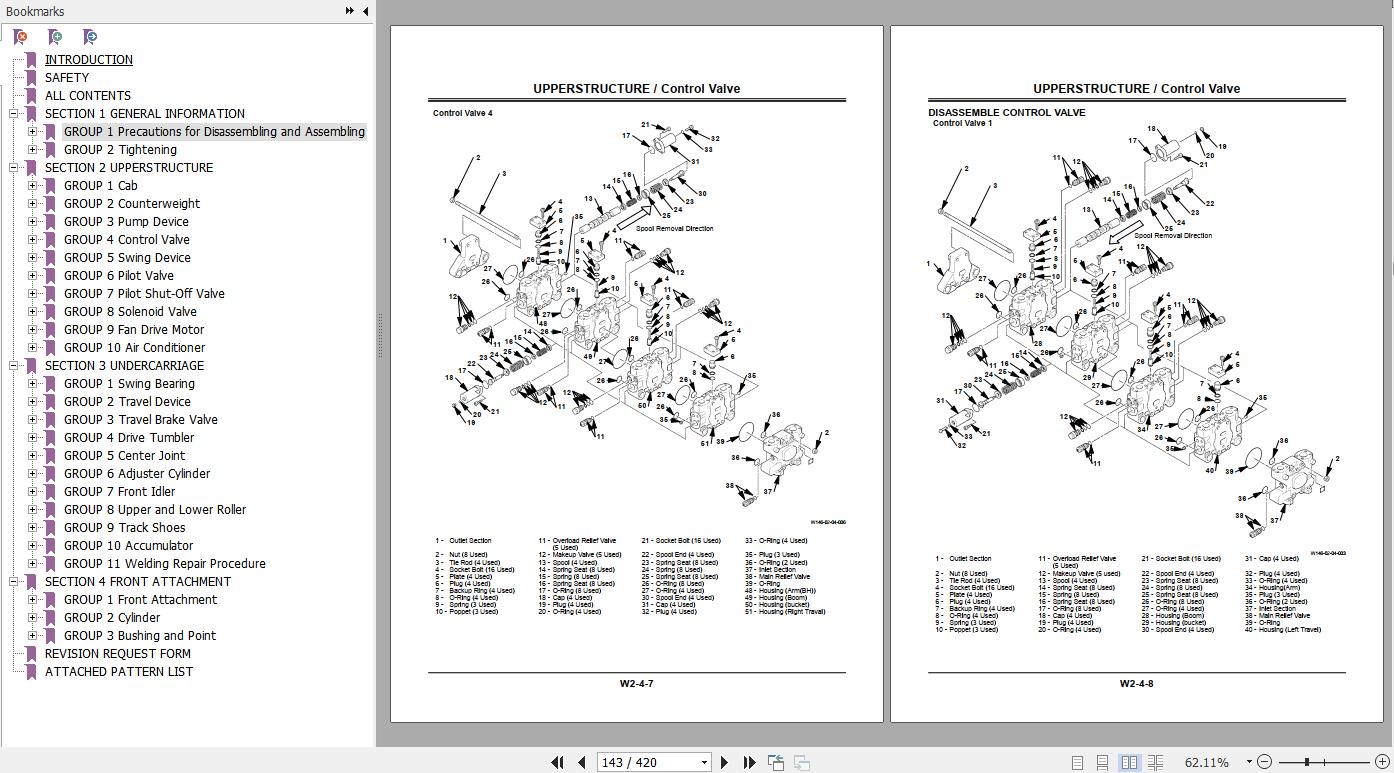Collapse SECTION 1 GENERAL INFORMATION
Image resolution: width=1394 pixels, height=773 pixels.
pos(14,113)
